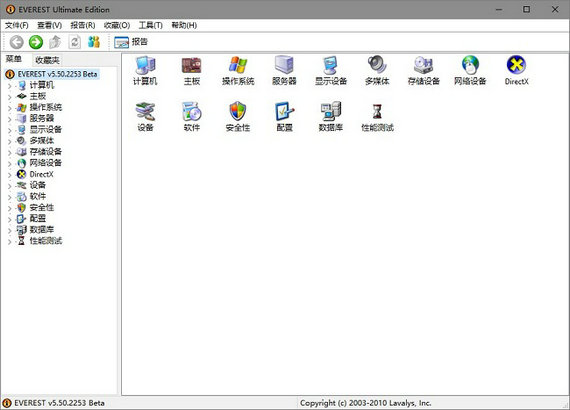Open the 收藏(O) menu
This screenshot has height=410, width=570.
(117, 25)
